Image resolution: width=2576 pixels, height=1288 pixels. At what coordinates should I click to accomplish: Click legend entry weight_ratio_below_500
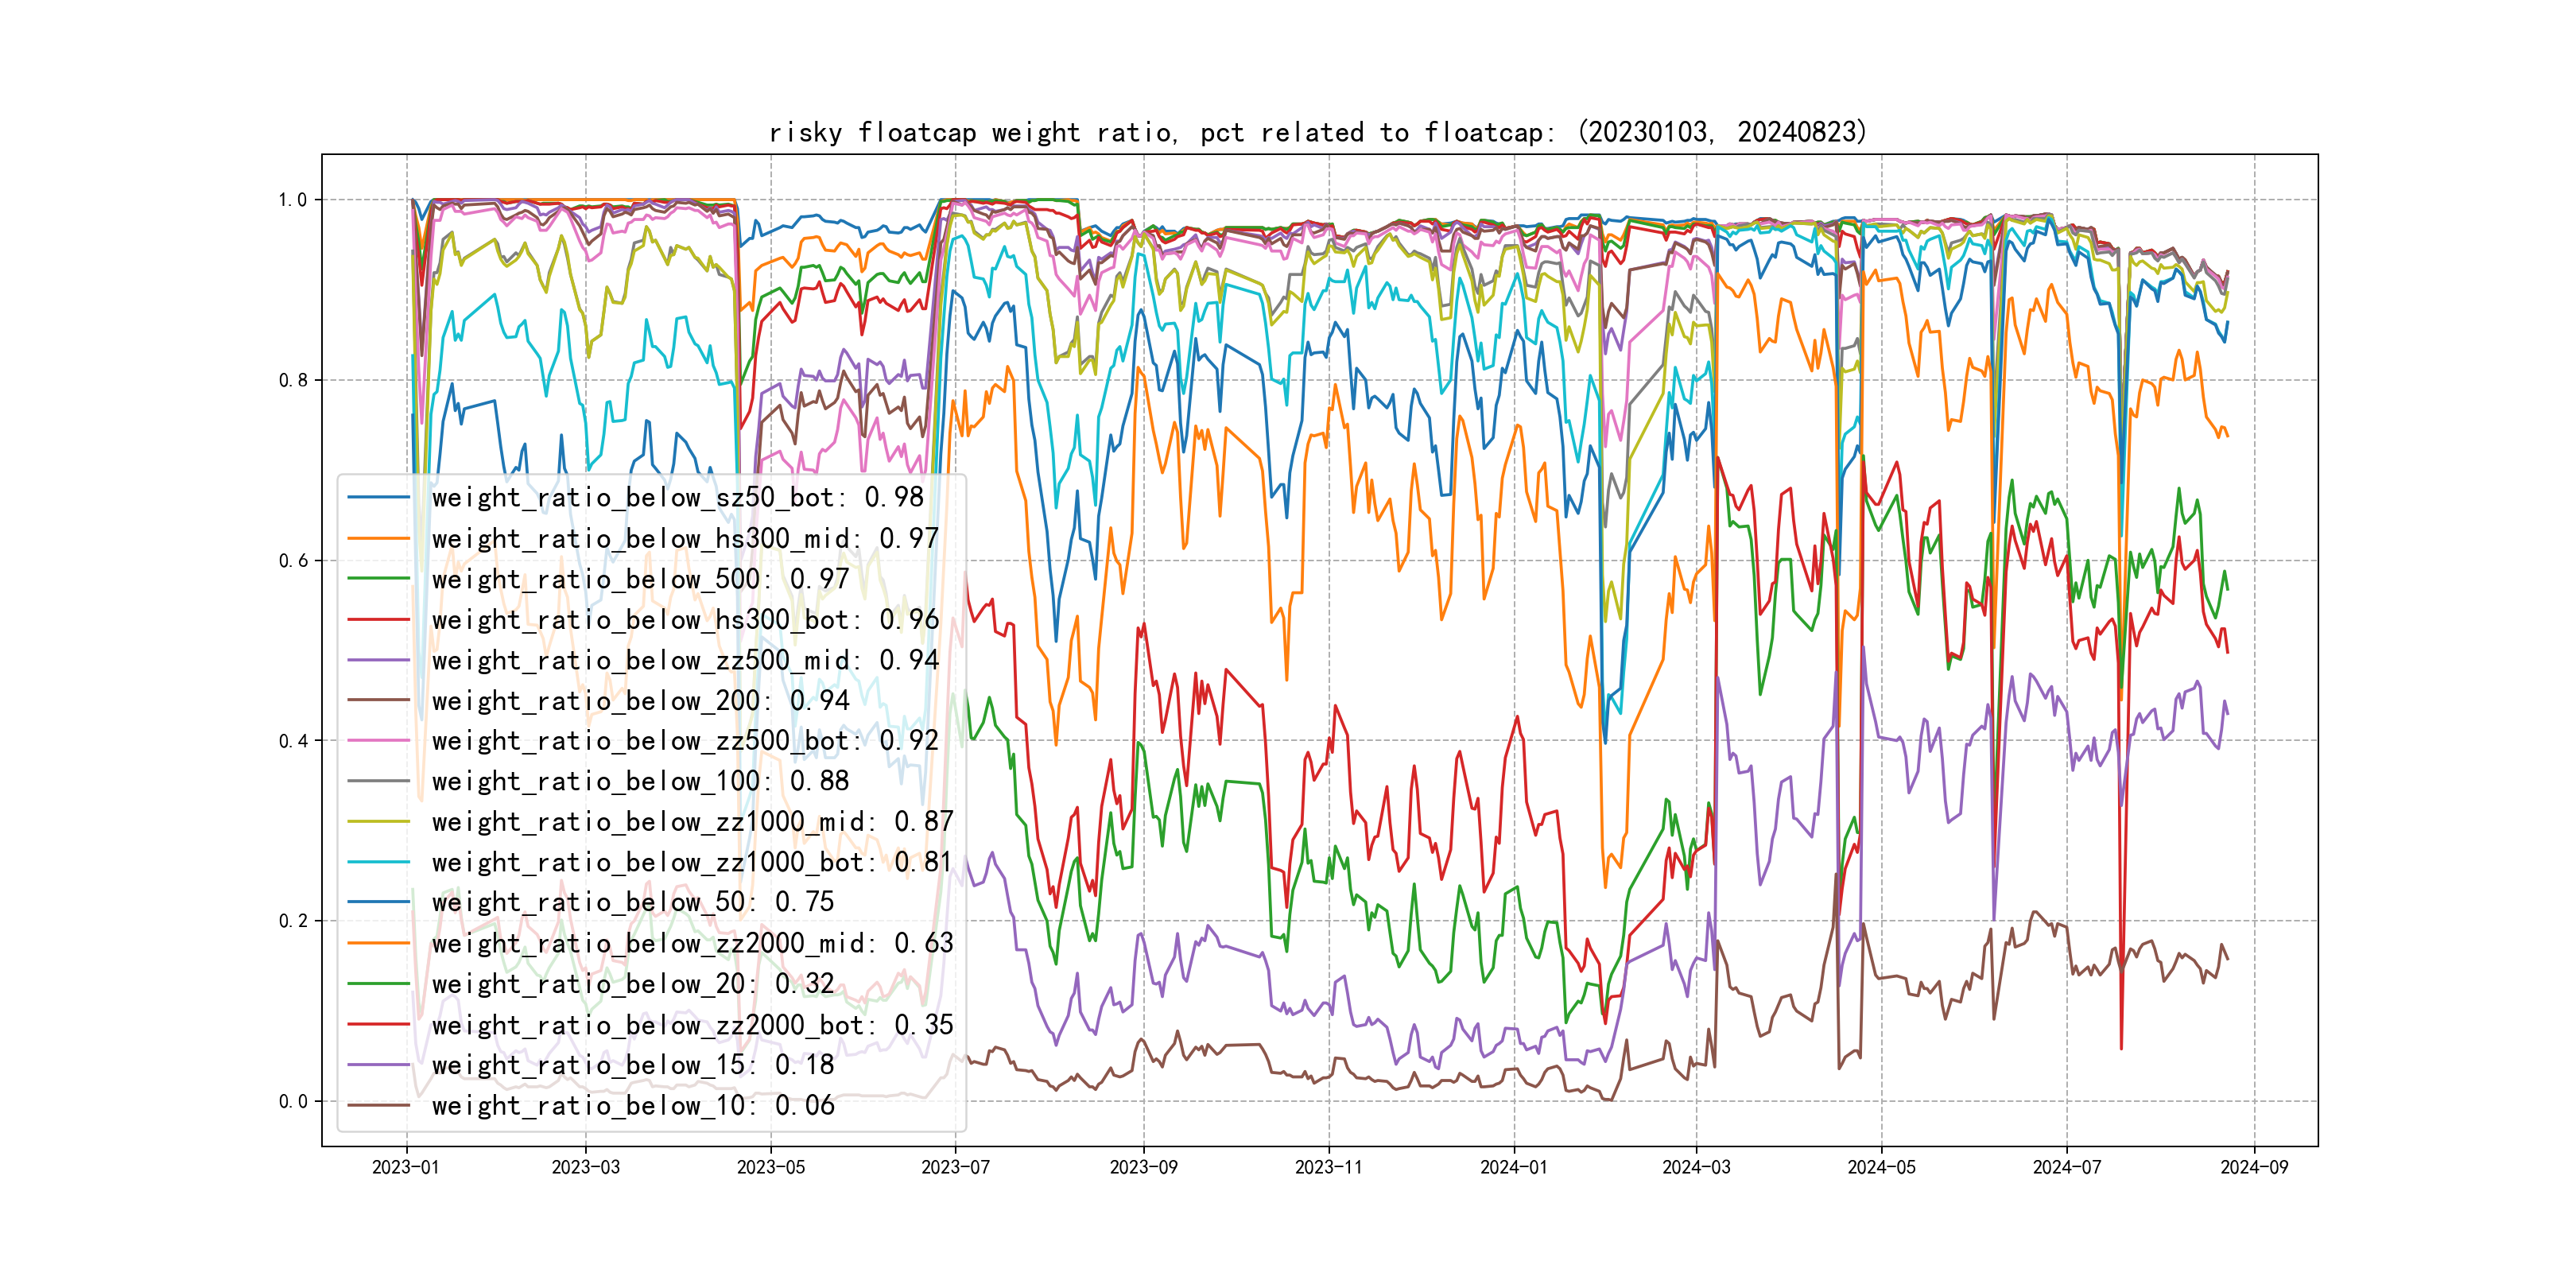640,579
